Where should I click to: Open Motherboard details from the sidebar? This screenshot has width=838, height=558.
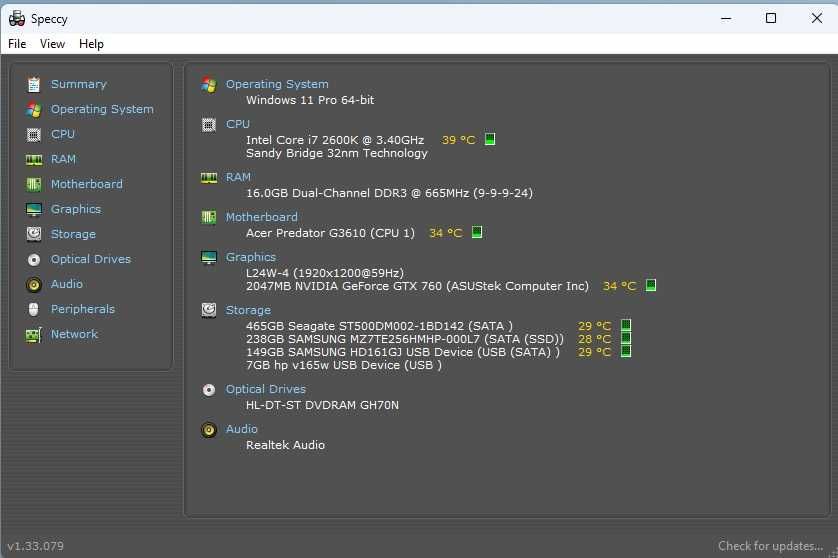[x=87, y=184]
